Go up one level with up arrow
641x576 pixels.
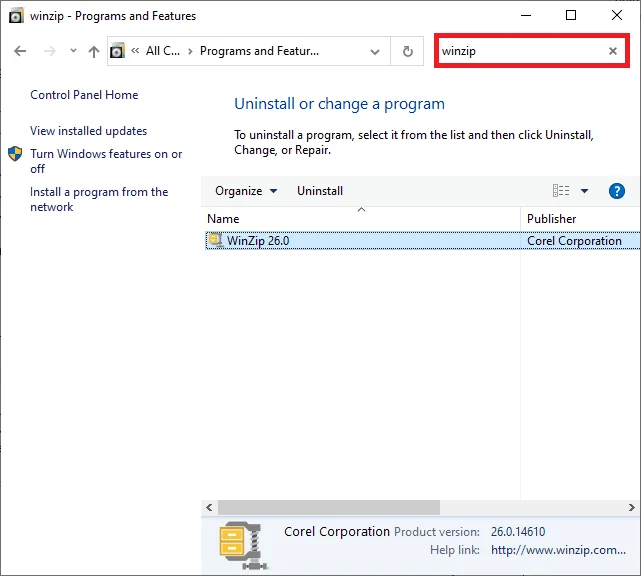point(94,52)
